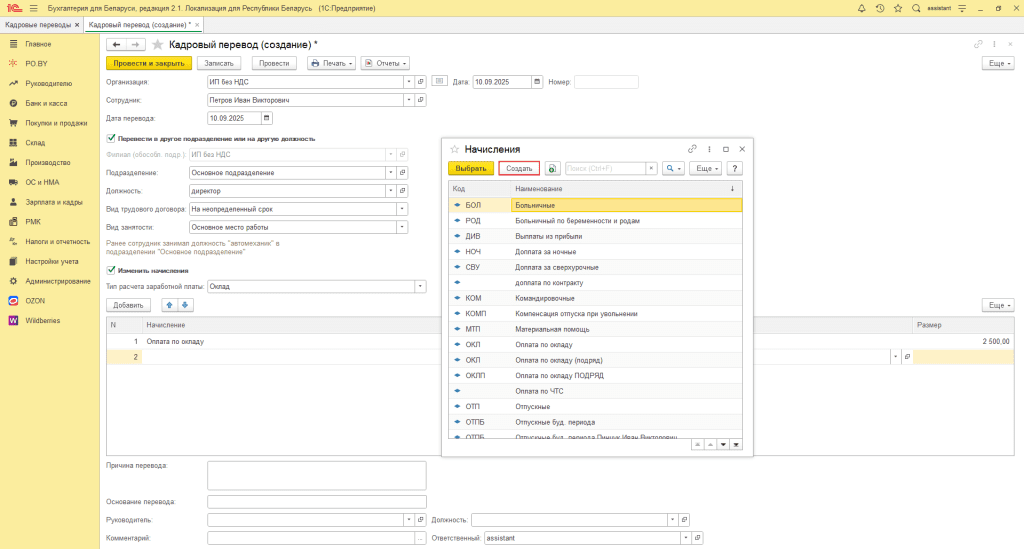Screen dimensions: 1024x549
Task: Select Командировочные row
Action: click(596, 298)
